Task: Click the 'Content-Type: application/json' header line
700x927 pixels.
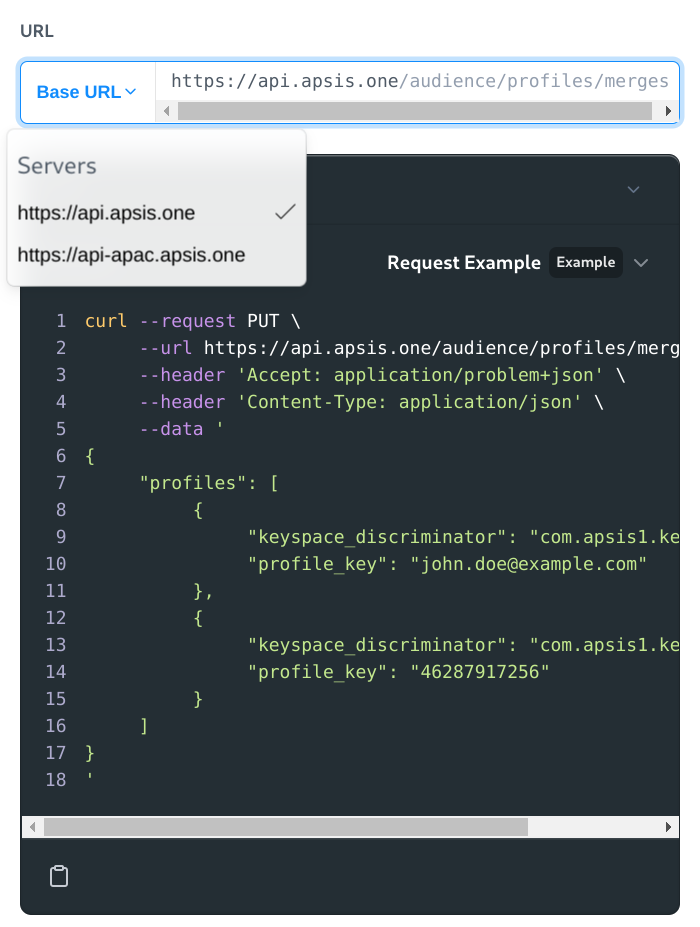Action: (372, 402)
